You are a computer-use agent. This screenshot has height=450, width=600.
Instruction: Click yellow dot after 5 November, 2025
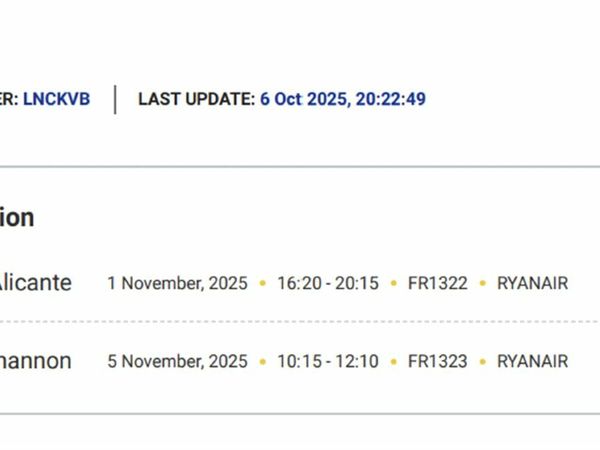(262, 362)
